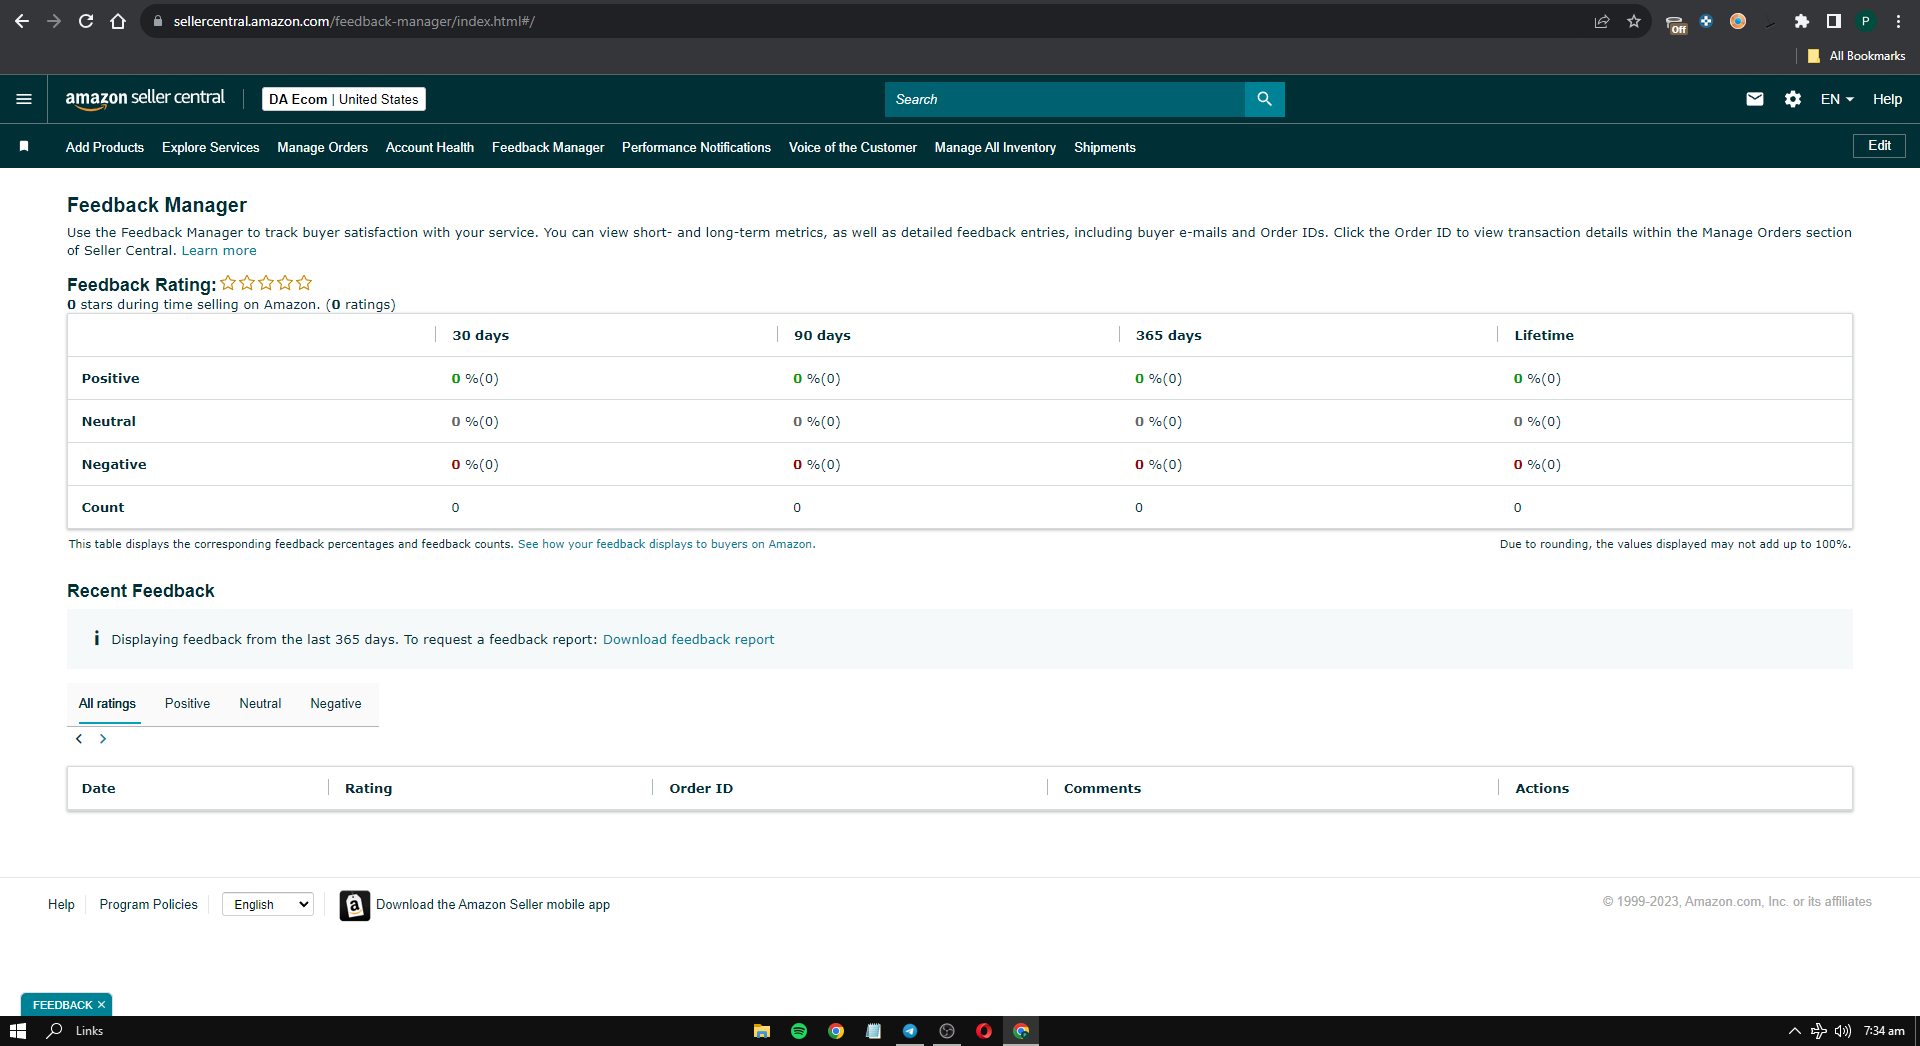This screenshot has width=1920, height=1046.
Task: Click the Amazon Seller Central logo
Action: (x=145, y=98)
